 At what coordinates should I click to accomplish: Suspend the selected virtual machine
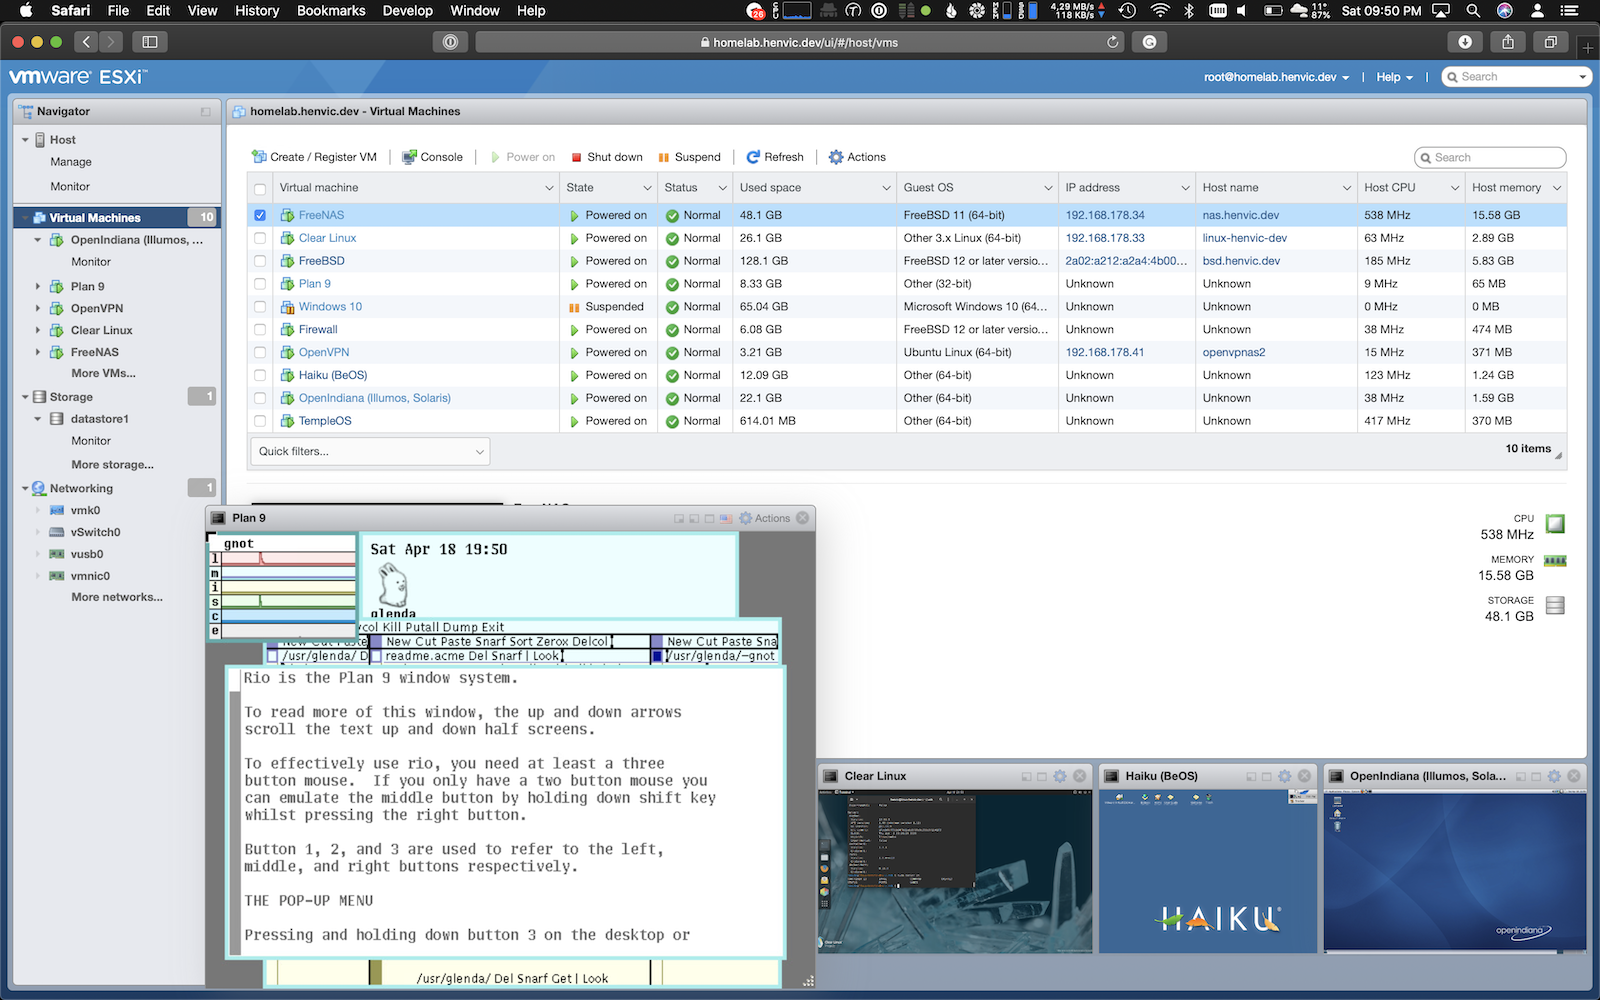[x=689, y=157]
